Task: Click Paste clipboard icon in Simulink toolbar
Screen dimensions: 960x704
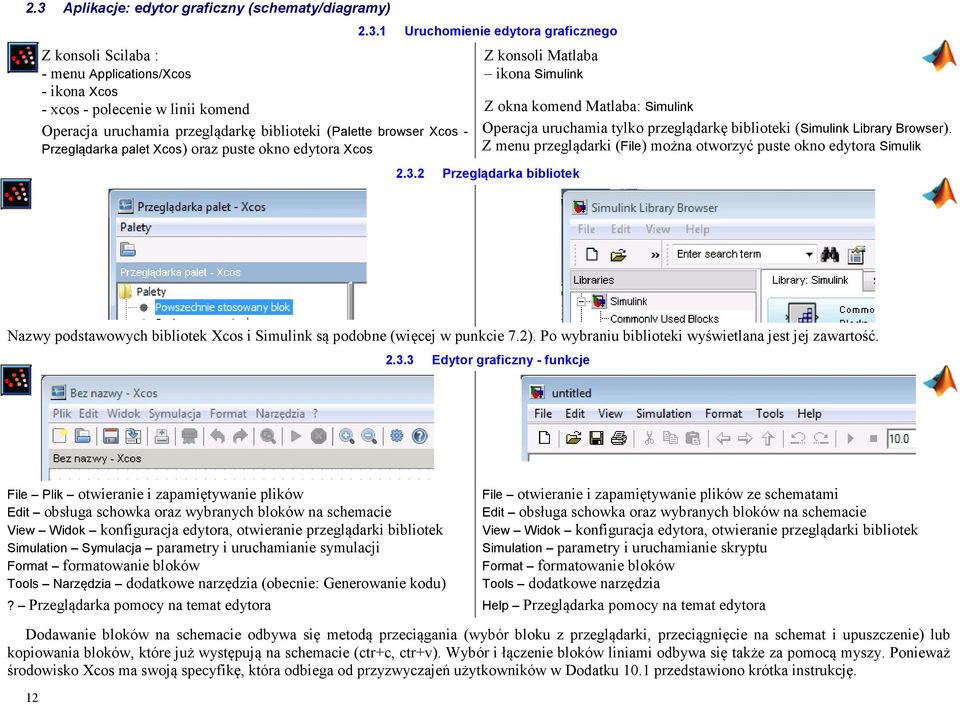Action: tap(693, 438)
